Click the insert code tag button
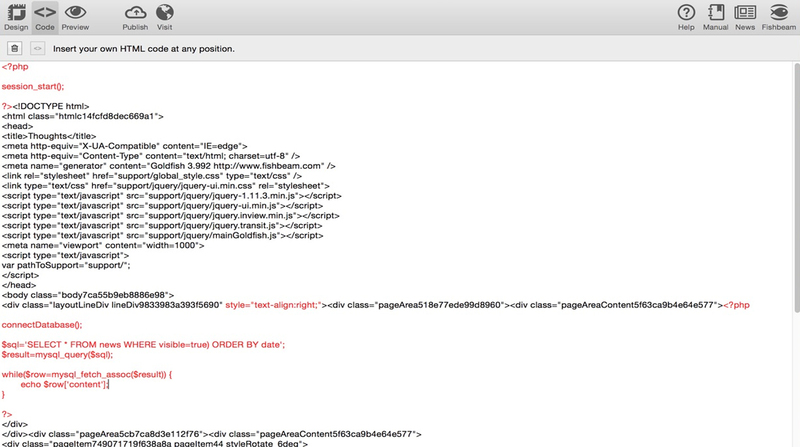800x447 pixels. [x=37, y=48]
